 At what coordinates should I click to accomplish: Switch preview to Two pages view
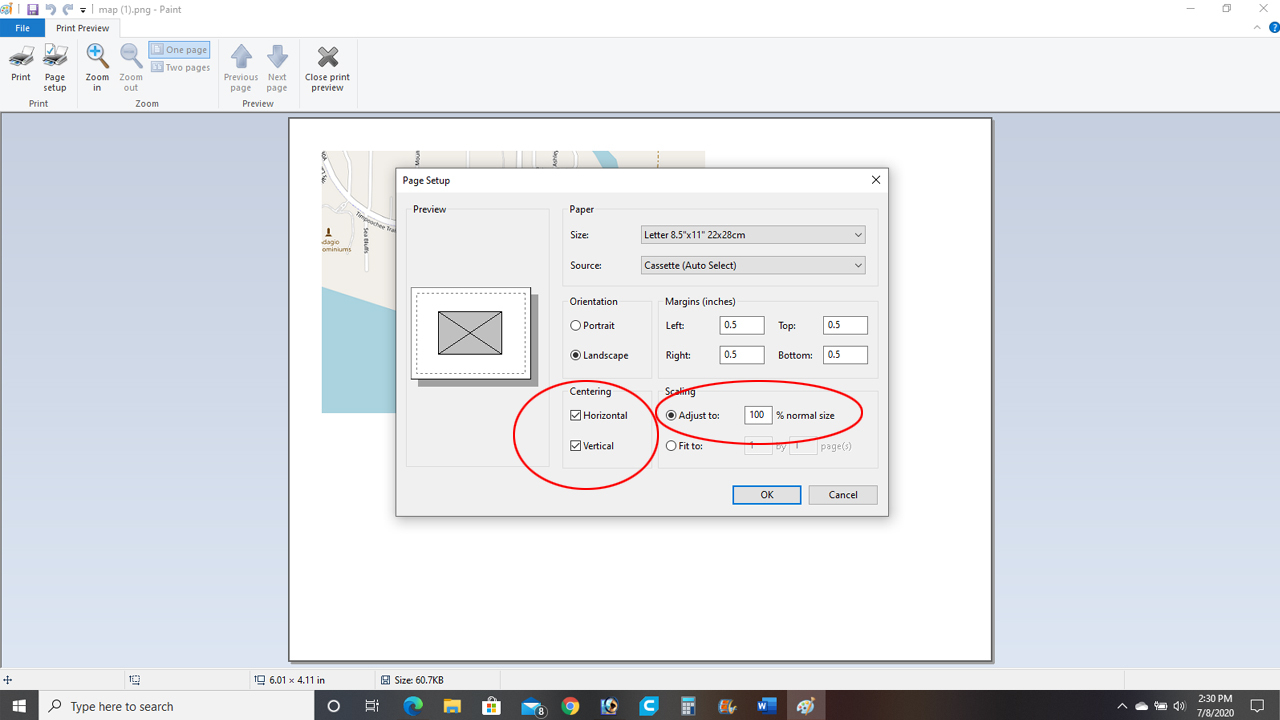tap(180, 68)
